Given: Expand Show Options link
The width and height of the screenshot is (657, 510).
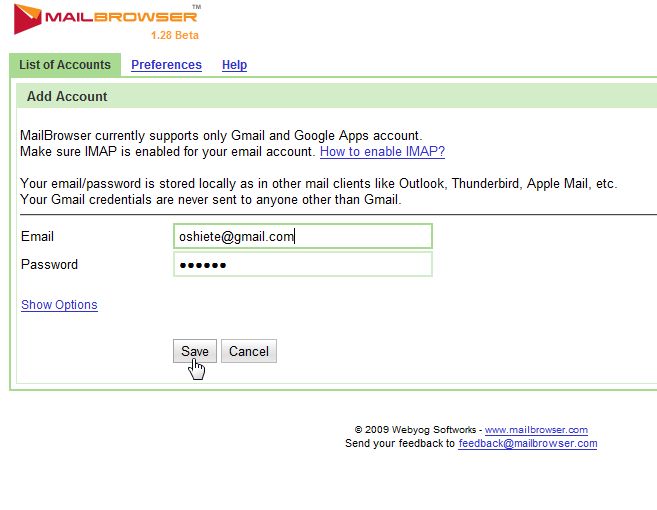Looking at the screenshot, I should point(59,305).
